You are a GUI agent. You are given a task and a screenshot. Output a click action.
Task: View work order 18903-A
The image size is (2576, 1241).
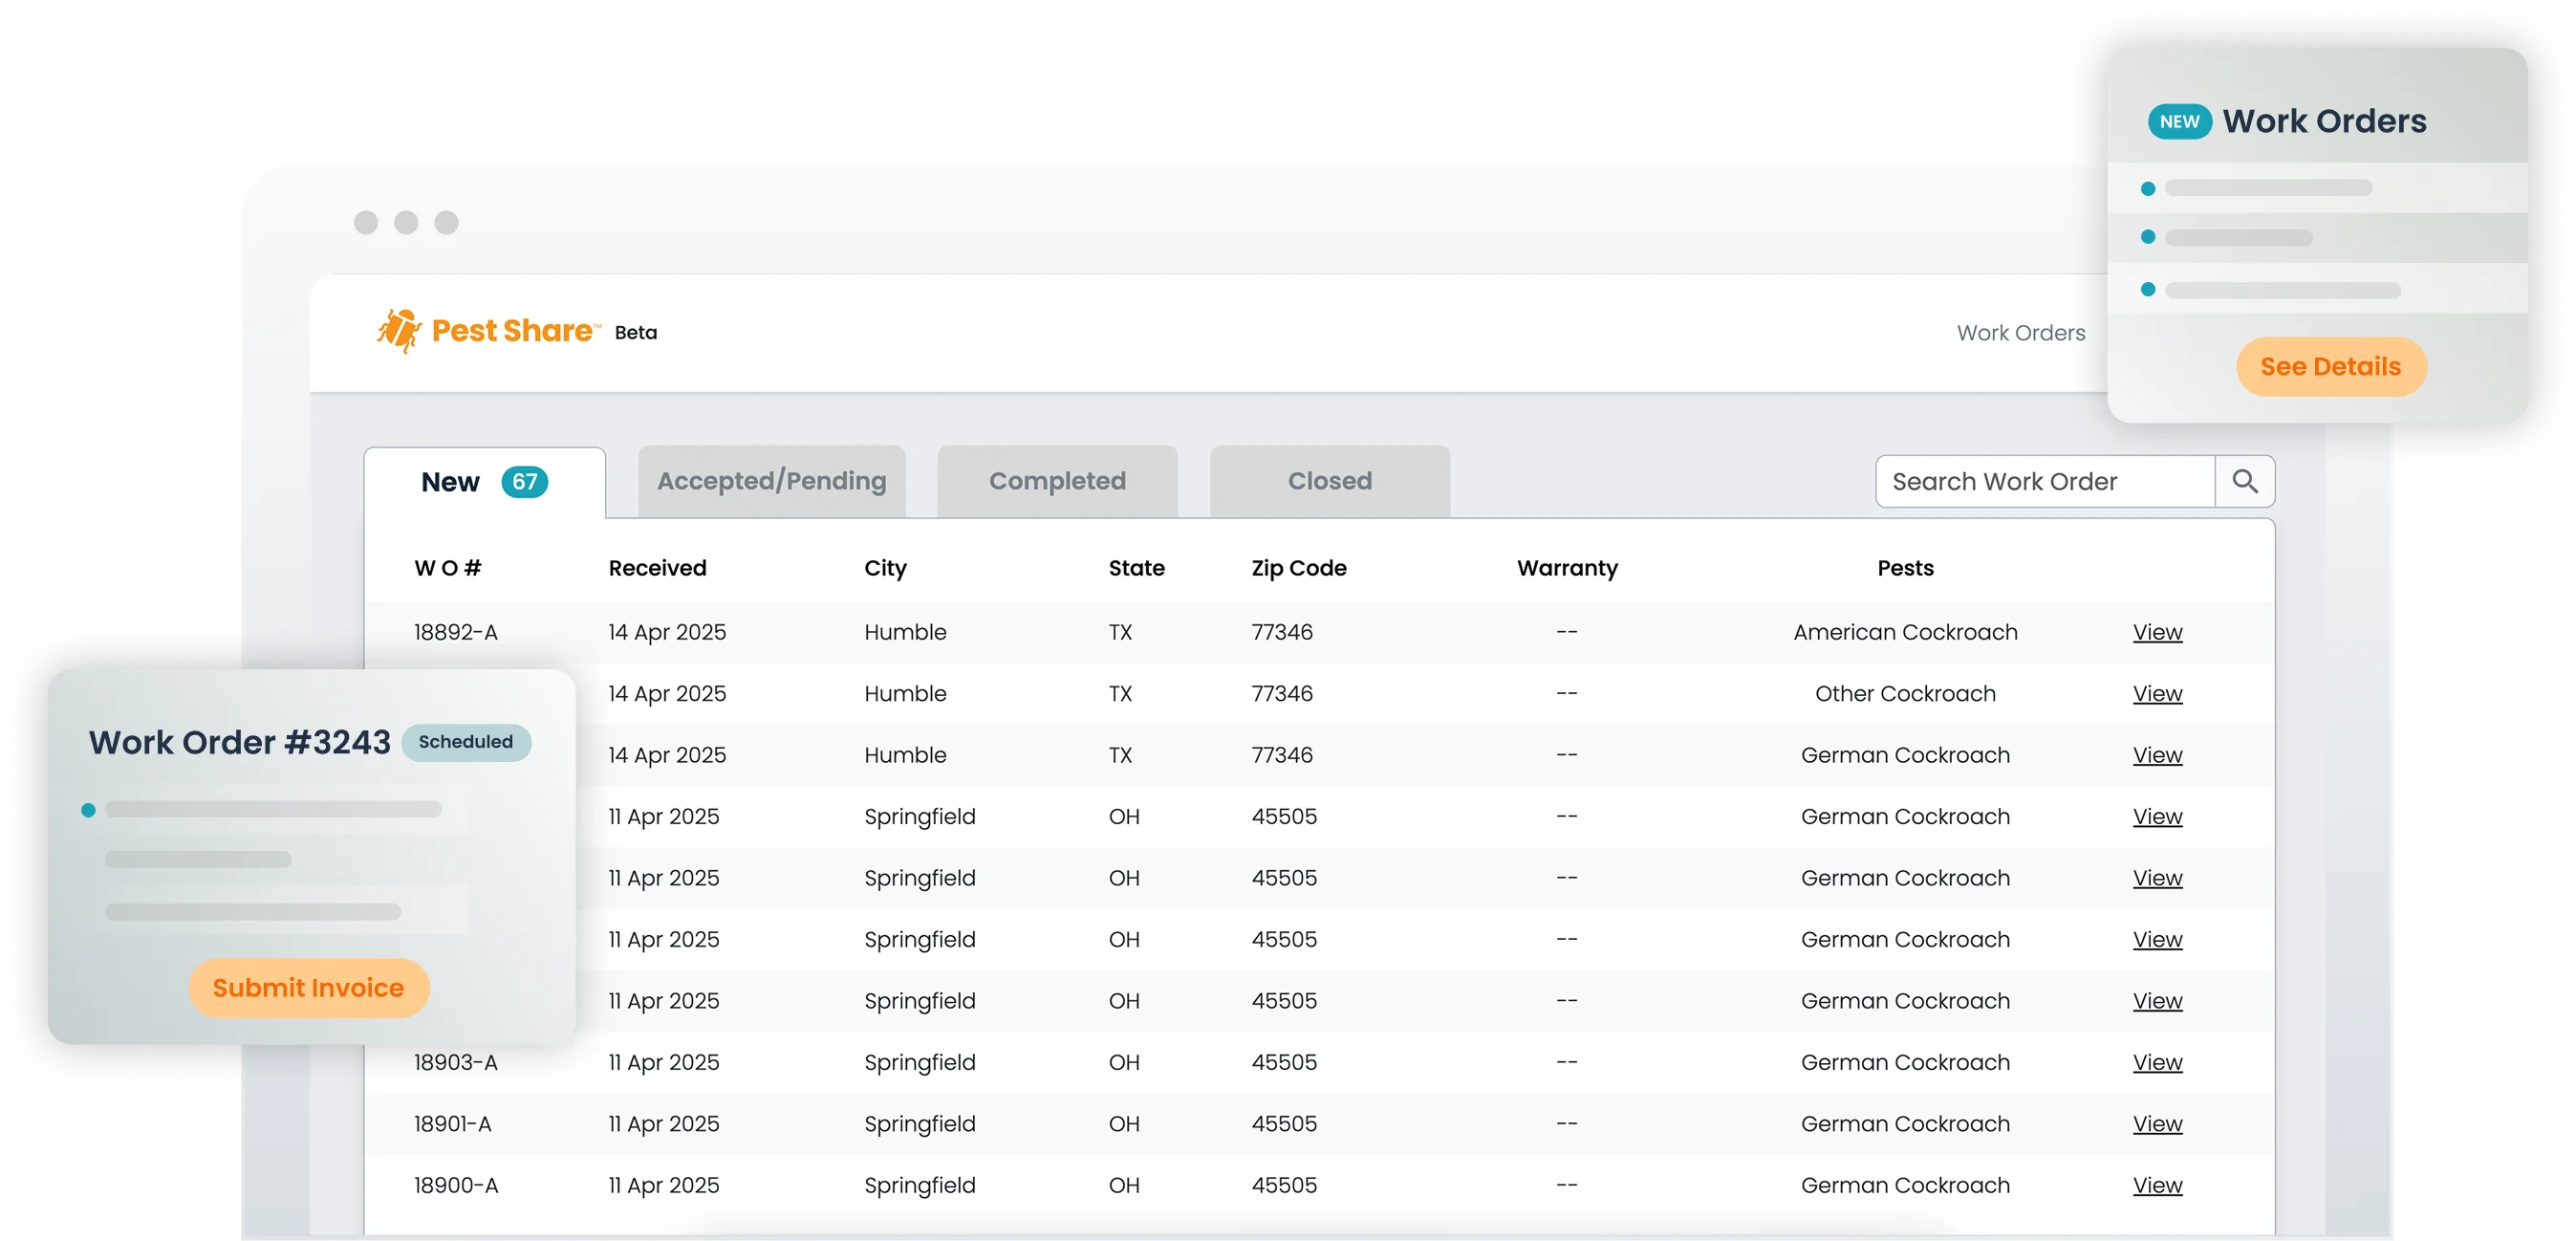pyautogui.click(x=2157, y=1063)
